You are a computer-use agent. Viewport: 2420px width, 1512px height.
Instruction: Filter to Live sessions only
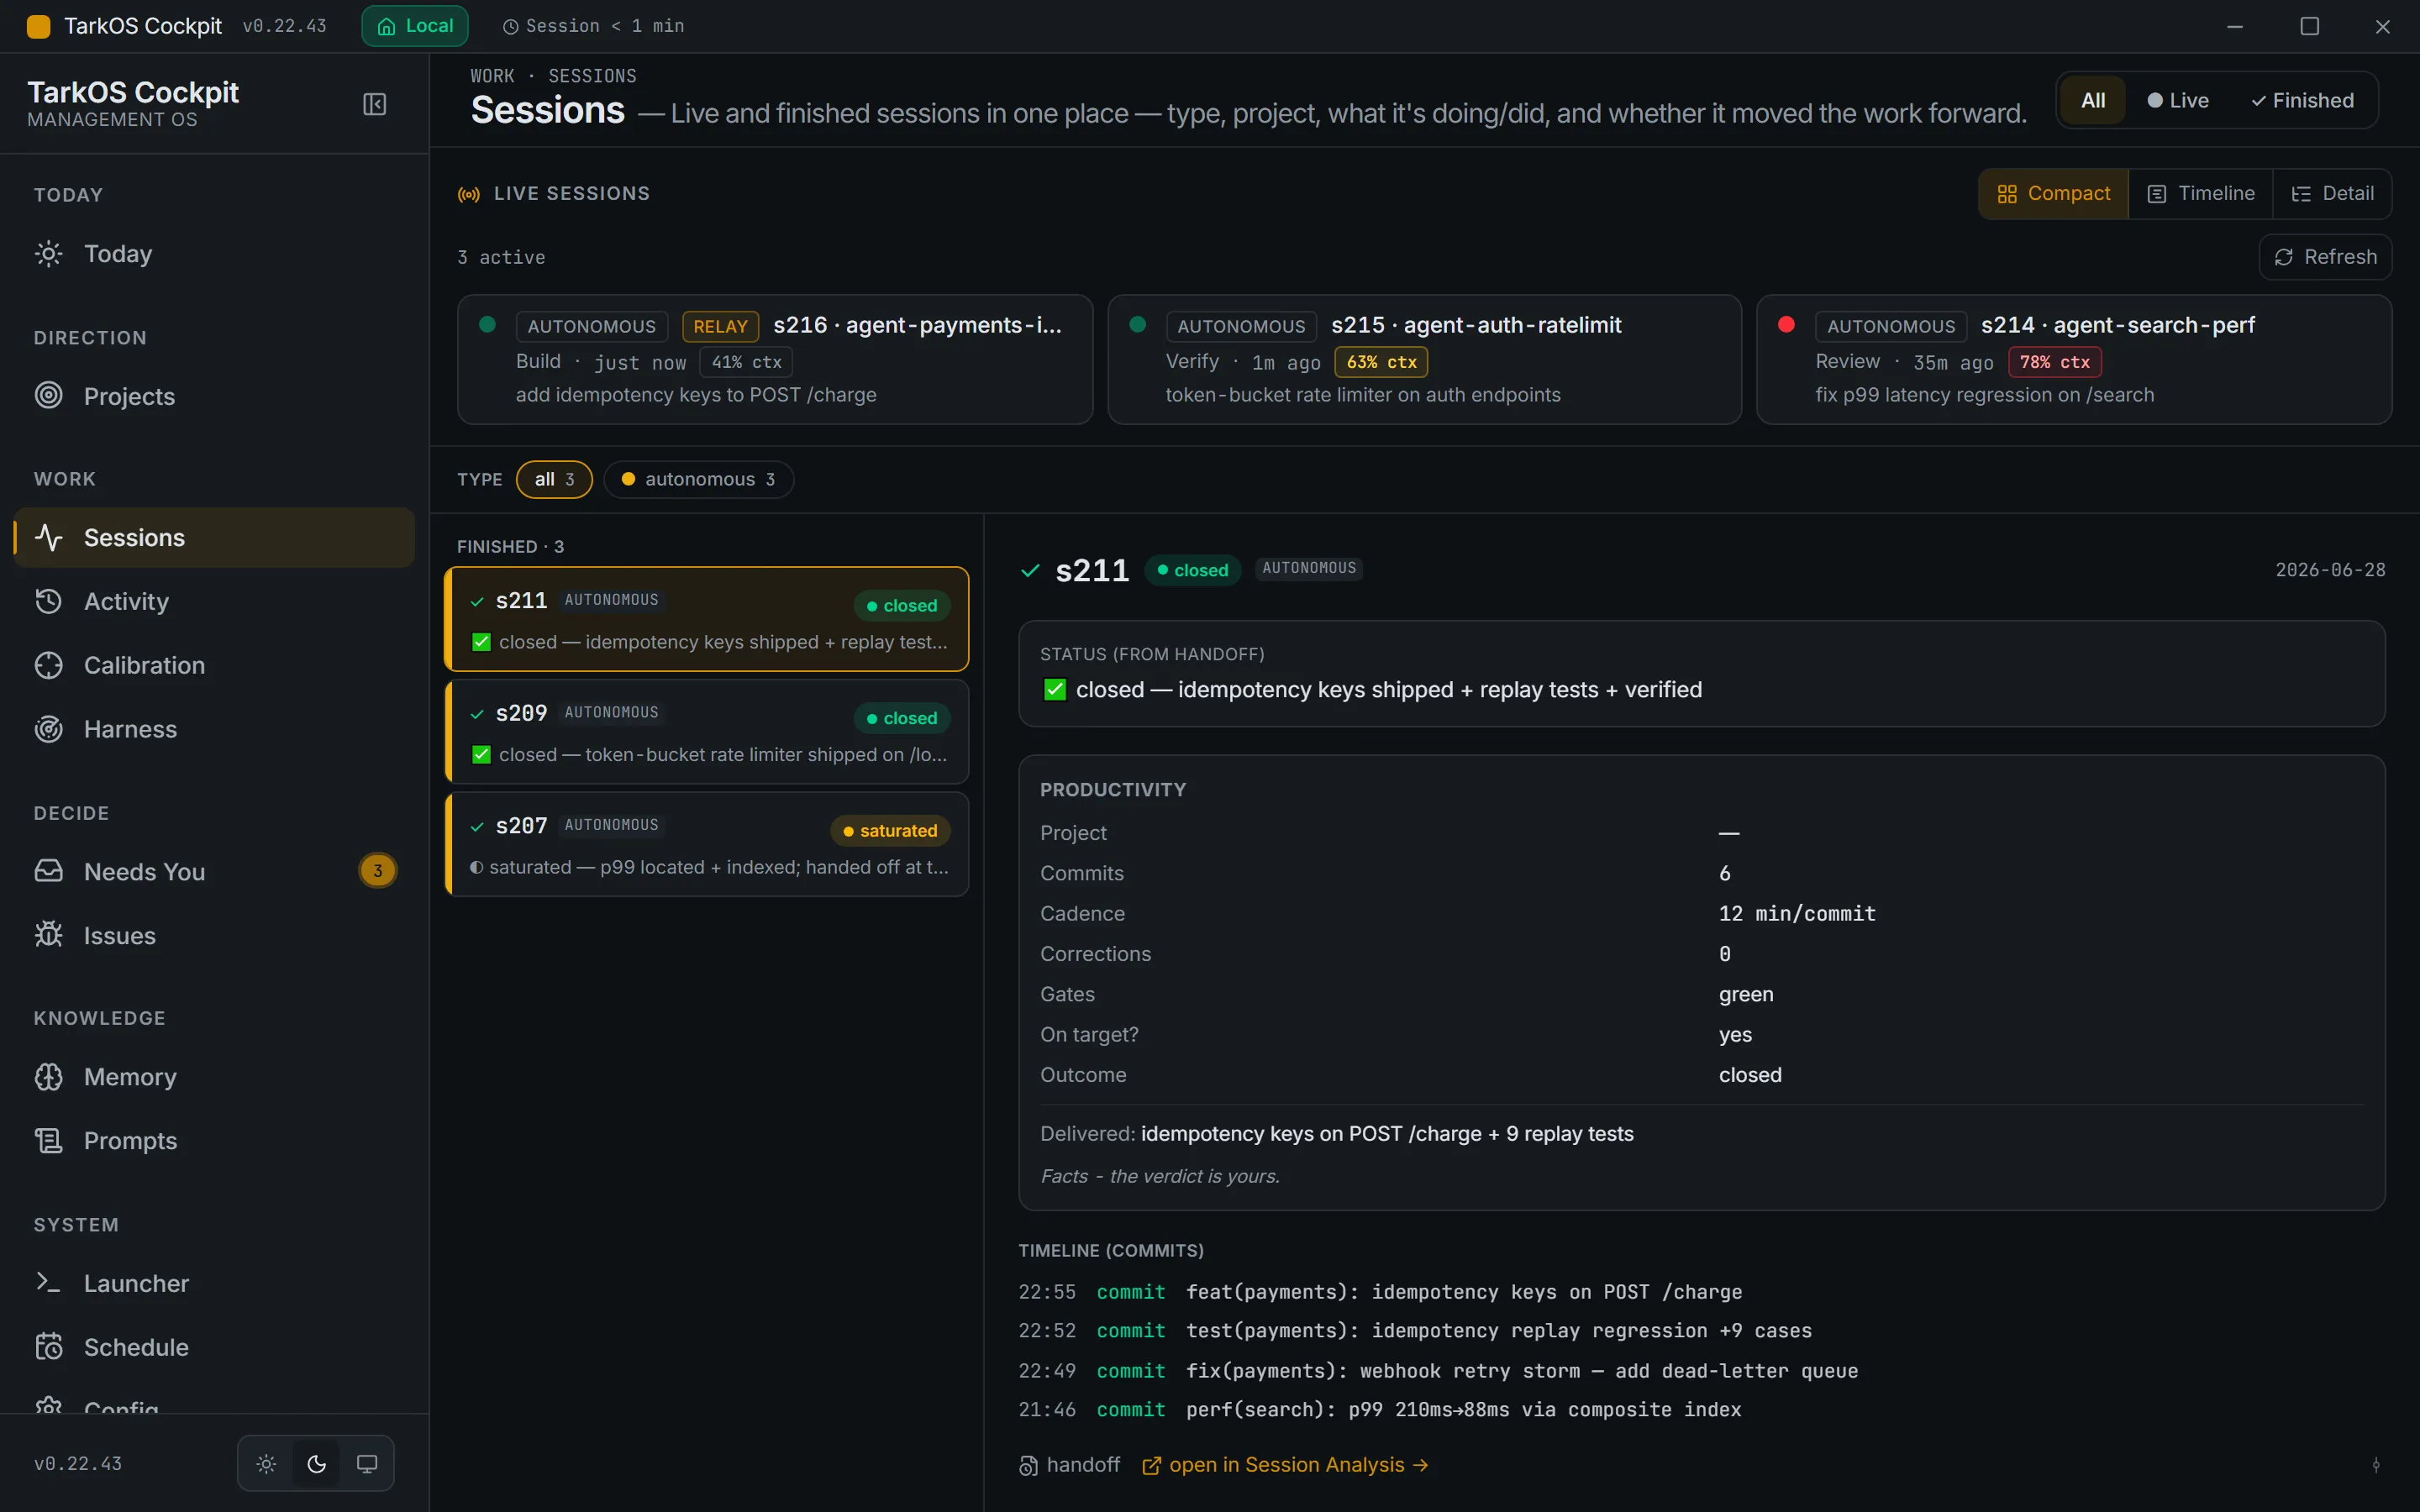coord(2178,100)
